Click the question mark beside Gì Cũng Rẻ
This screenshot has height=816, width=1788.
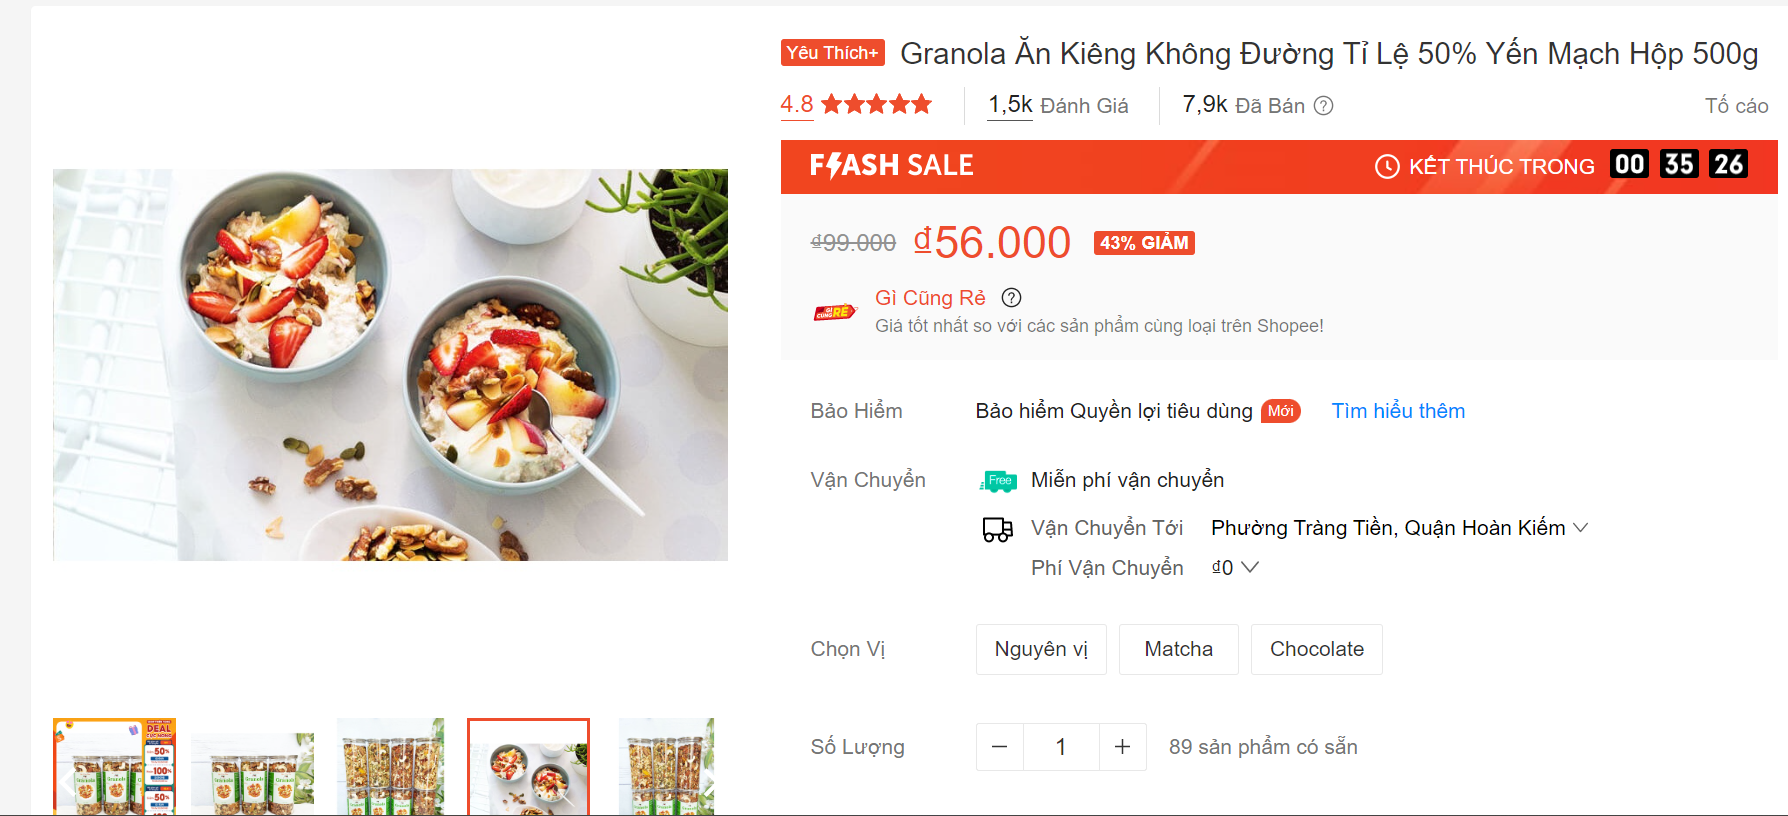pos(1011,298)
